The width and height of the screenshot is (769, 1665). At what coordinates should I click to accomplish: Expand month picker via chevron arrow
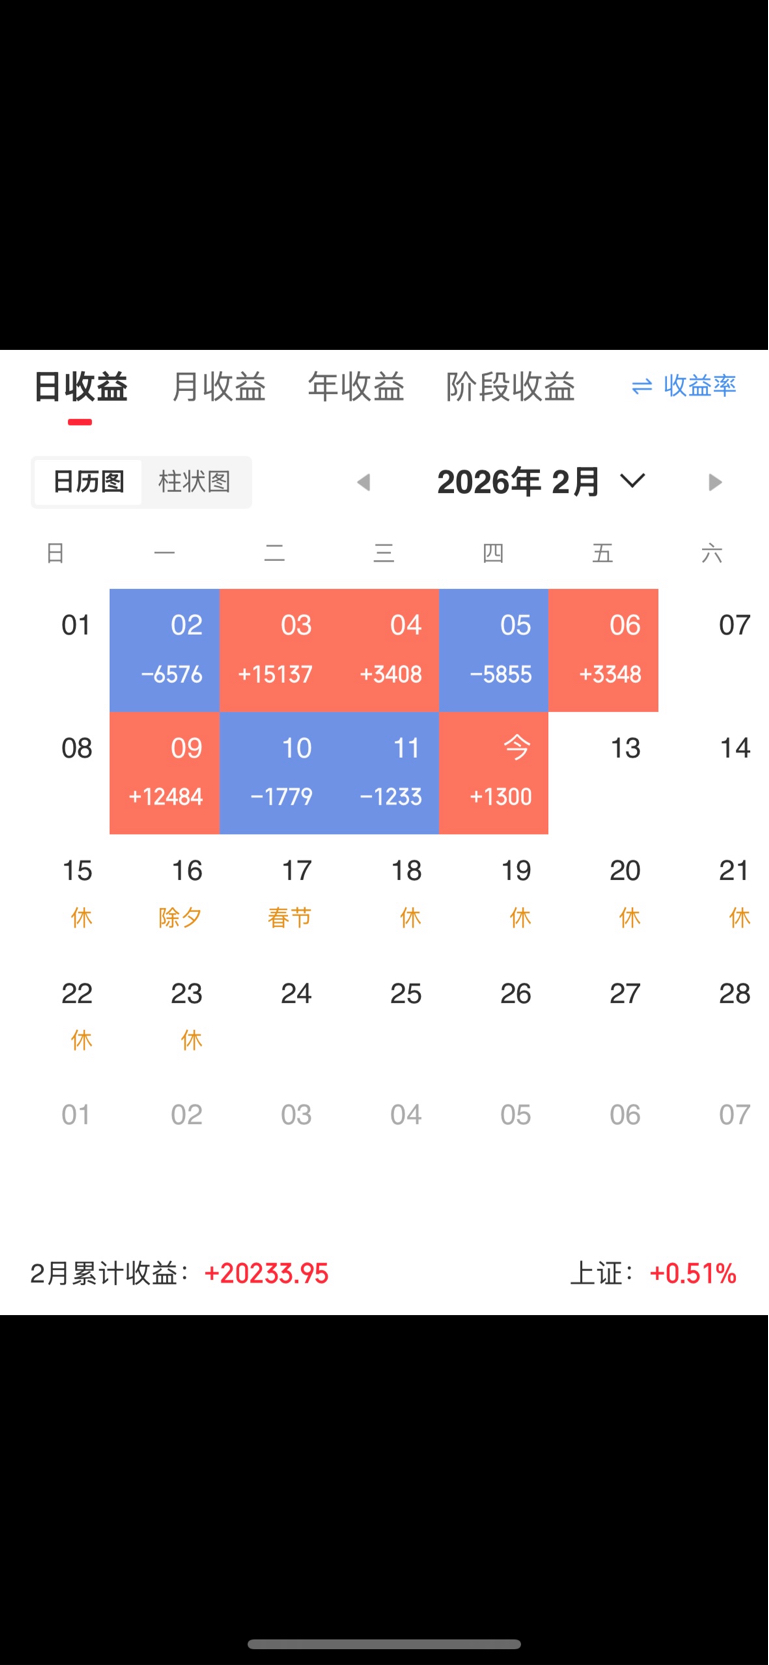tap(632, 481)
